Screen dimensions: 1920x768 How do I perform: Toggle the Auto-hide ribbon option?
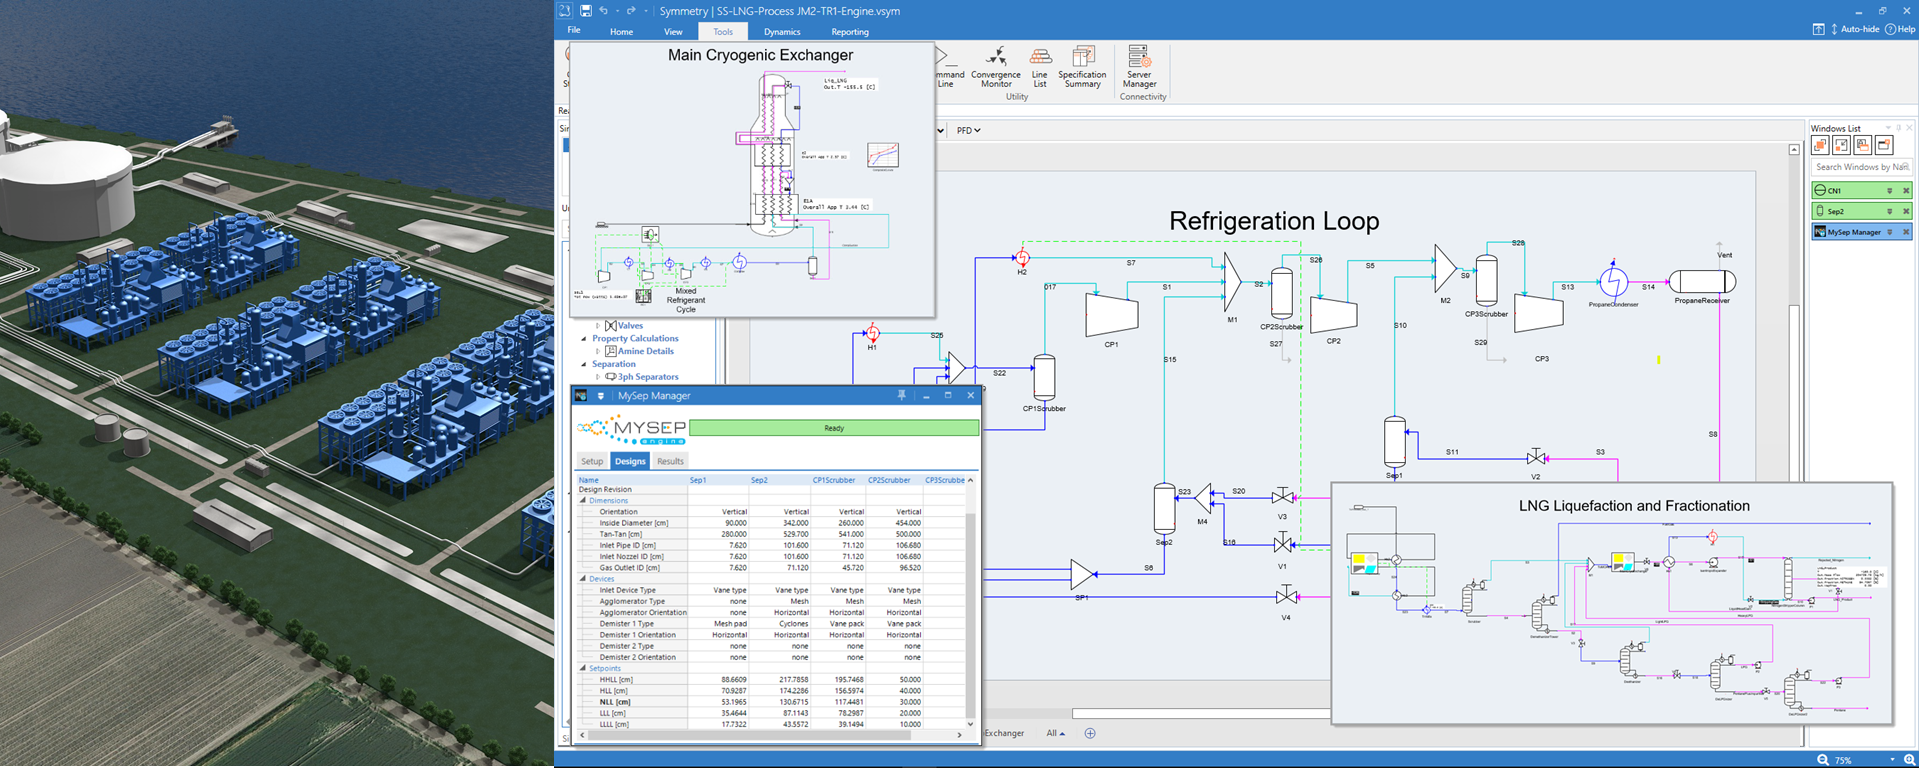click(1857, 29)
